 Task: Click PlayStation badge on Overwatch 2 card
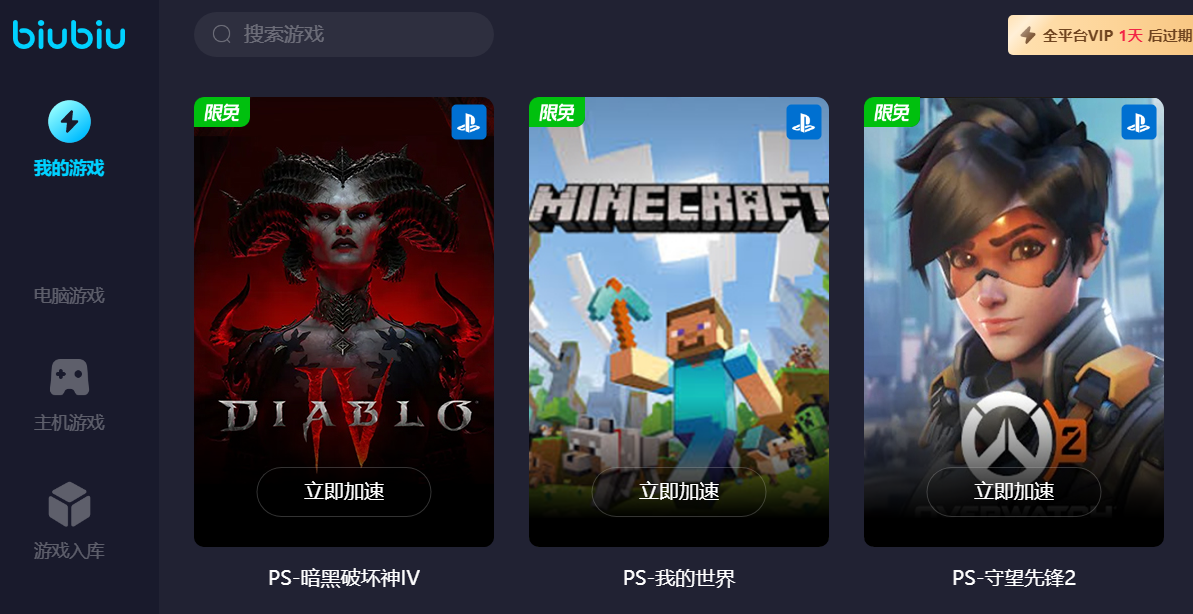[x=1138, y=122]
